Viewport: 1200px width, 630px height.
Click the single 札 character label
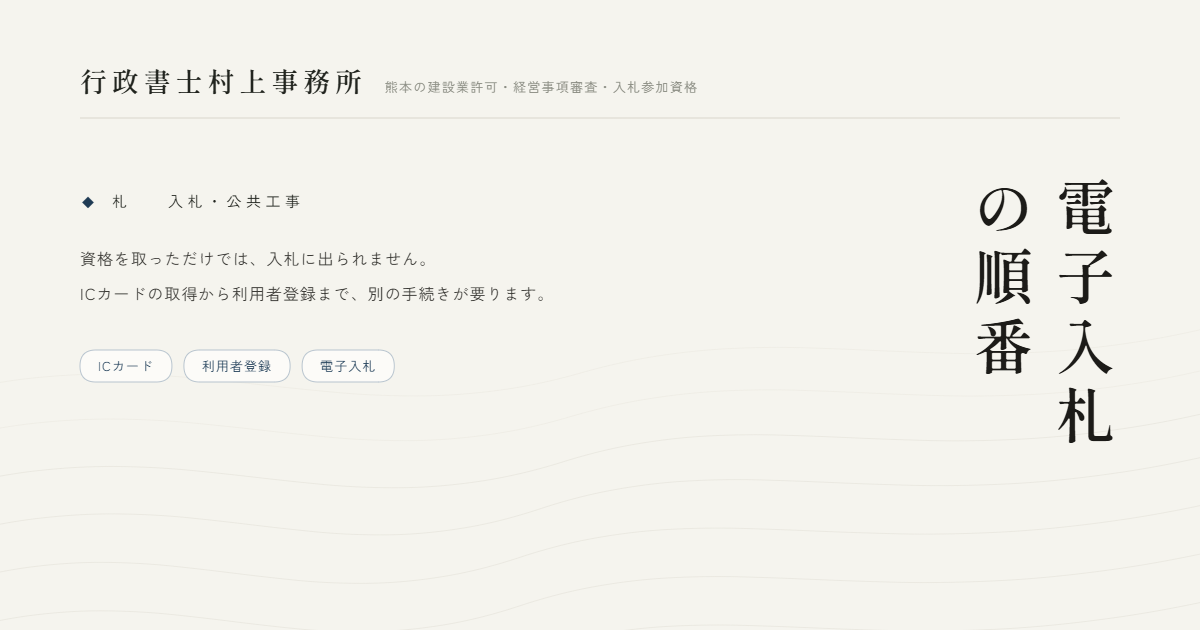120,202
